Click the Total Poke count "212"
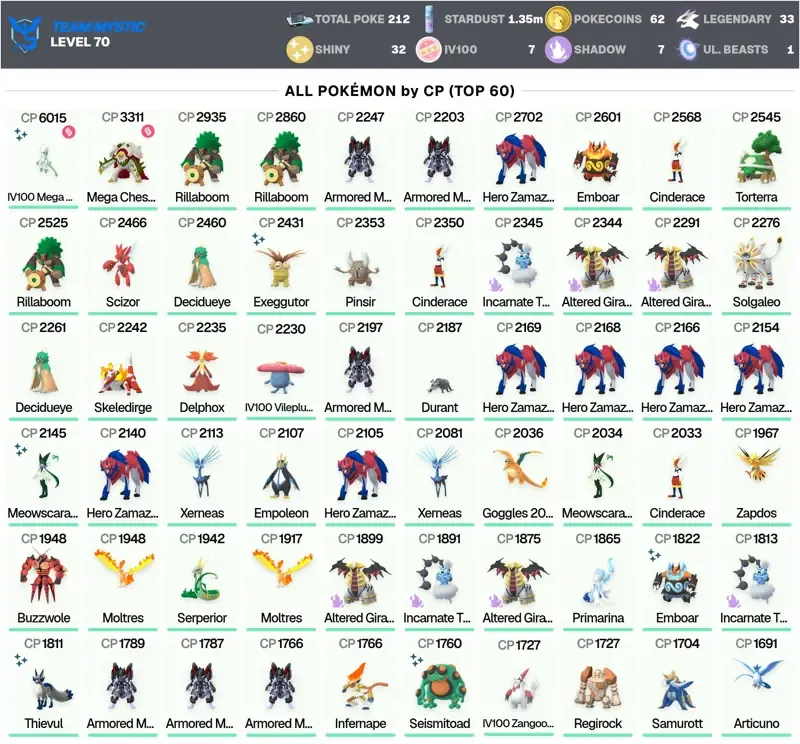Image resolution: width=800 pixels, height=744 pixels. click(398, 19)
